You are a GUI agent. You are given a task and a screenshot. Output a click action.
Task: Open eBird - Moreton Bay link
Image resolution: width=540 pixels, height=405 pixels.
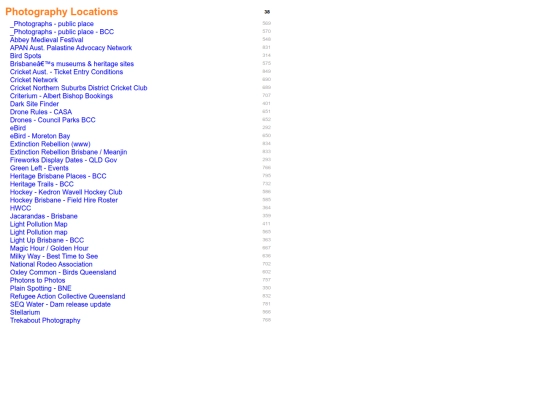40,136
